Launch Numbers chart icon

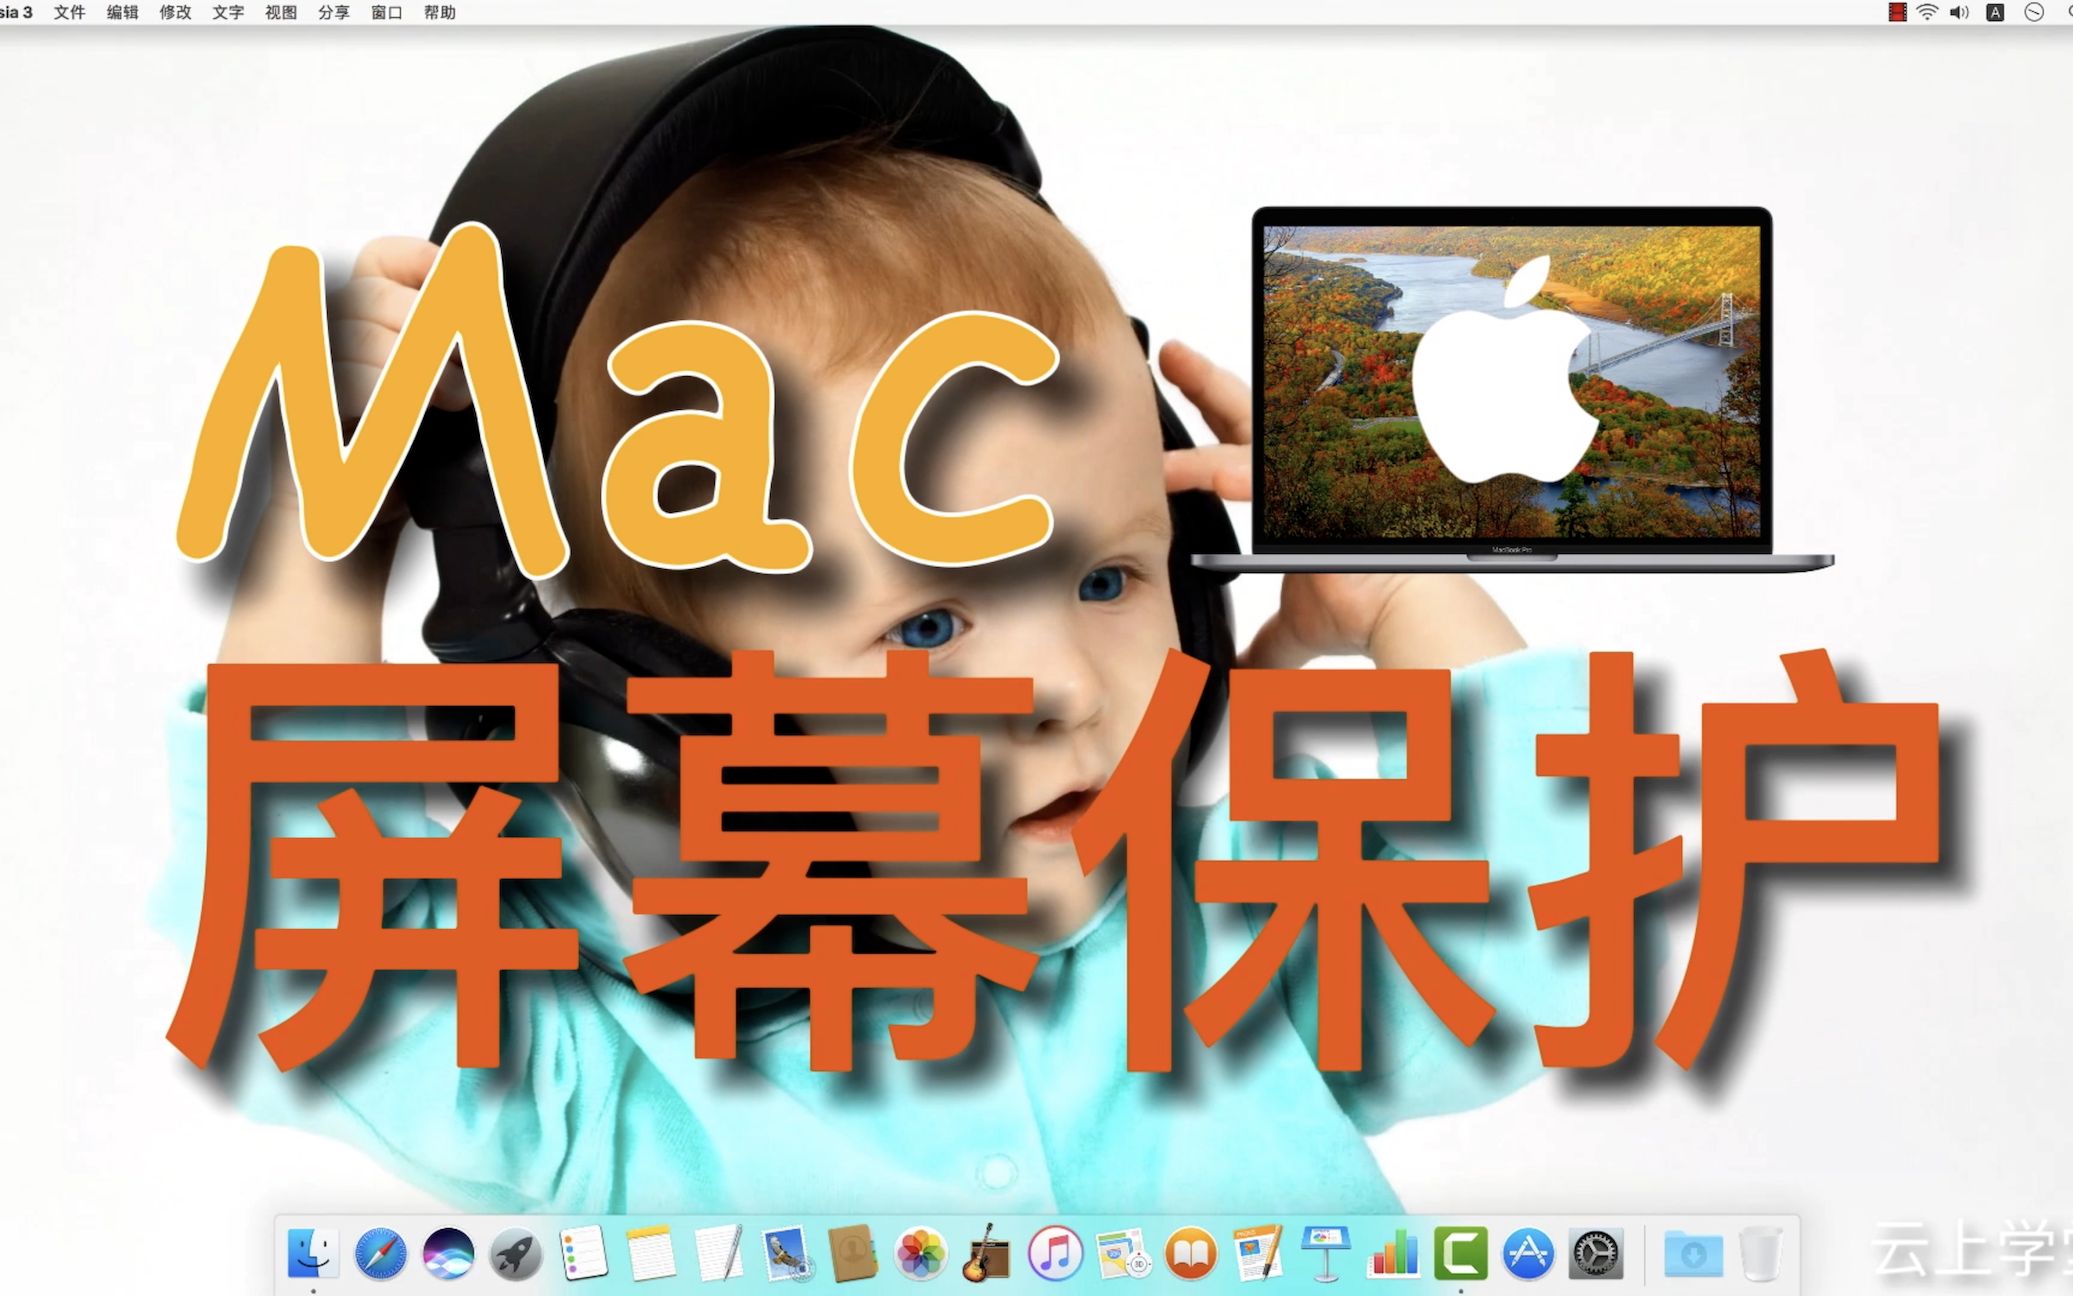[x=1393, y=1253]
